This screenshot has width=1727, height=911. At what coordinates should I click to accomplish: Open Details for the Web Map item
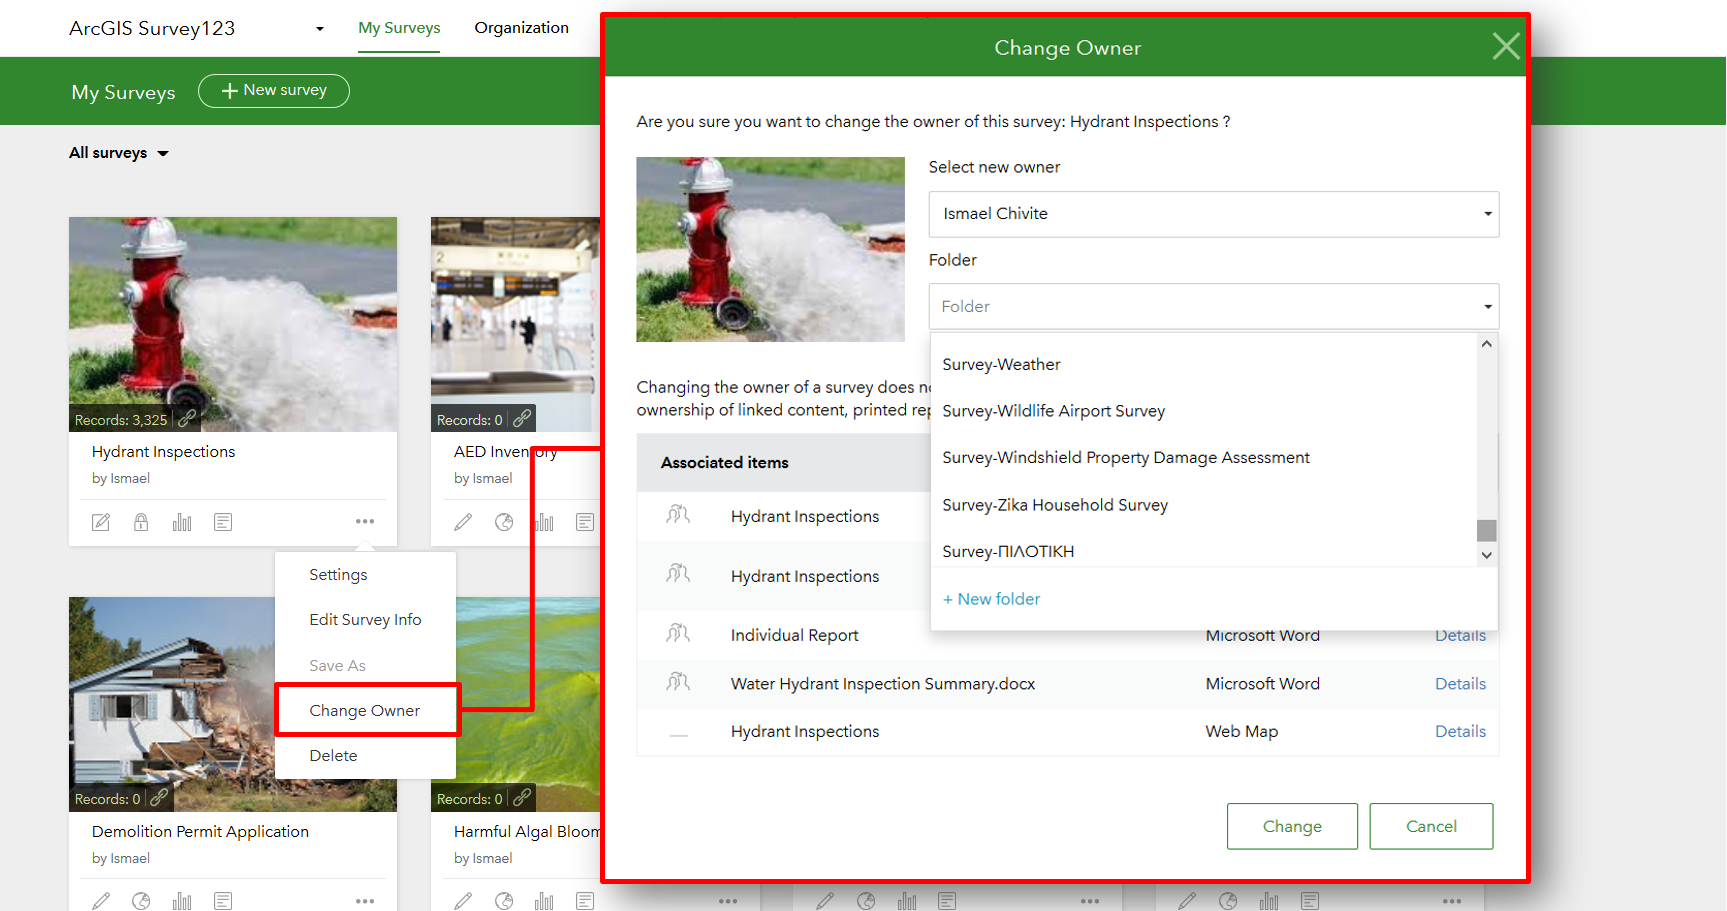coord(1460,732)
